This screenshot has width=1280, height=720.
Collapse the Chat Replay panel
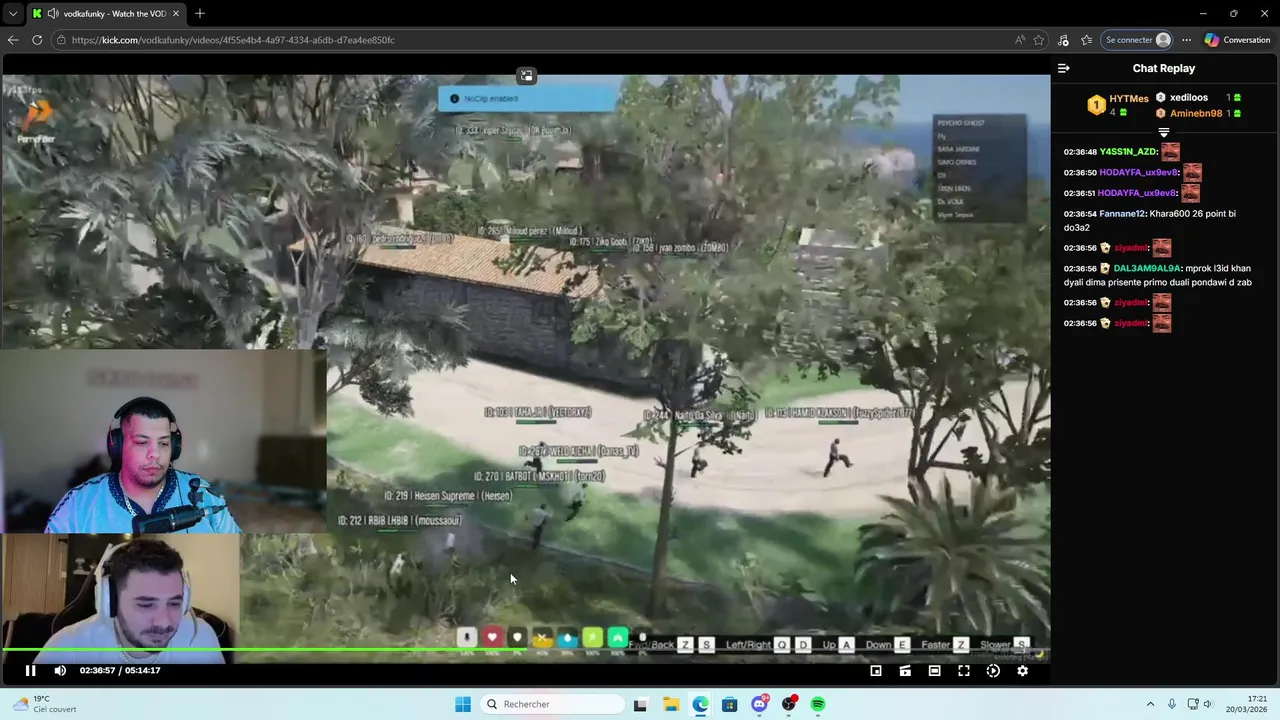[x=1064, y=68]
